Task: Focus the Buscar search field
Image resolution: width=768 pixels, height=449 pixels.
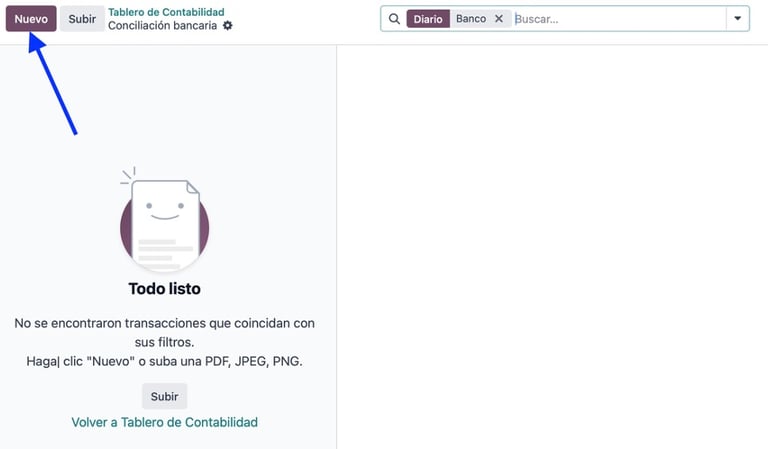Action: pos(619,19)
